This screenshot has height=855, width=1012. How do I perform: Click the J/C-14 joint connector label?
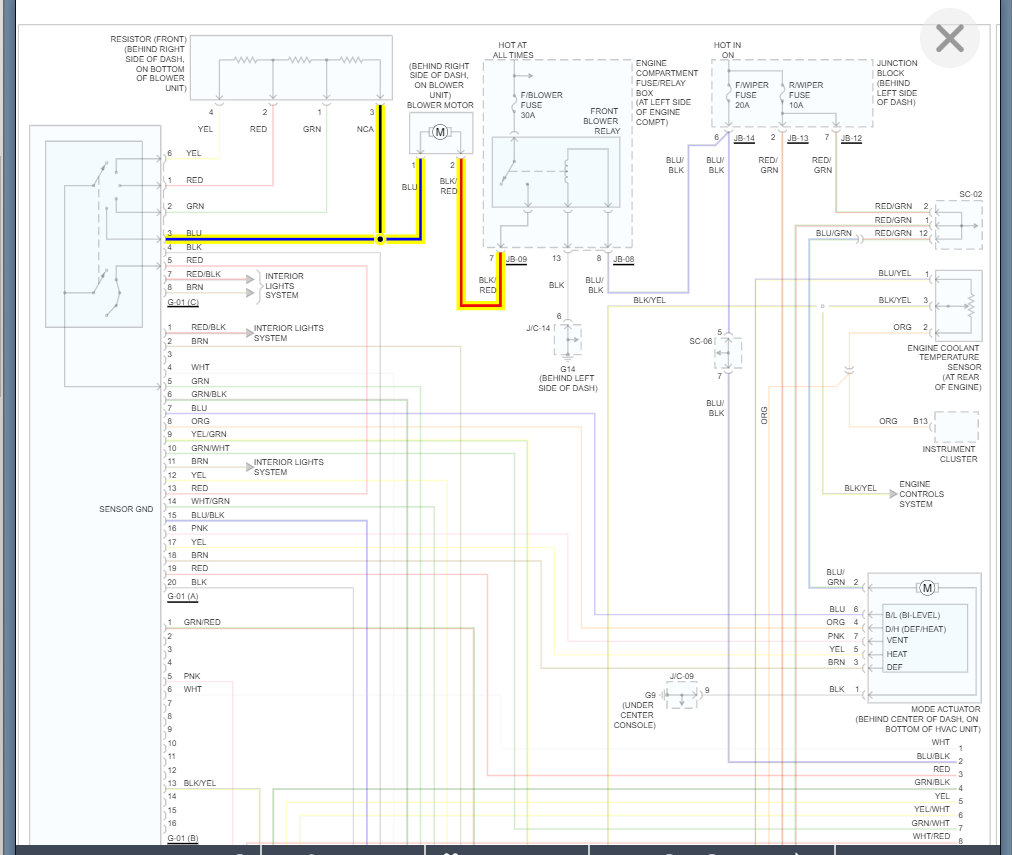[x=538, y=328]
